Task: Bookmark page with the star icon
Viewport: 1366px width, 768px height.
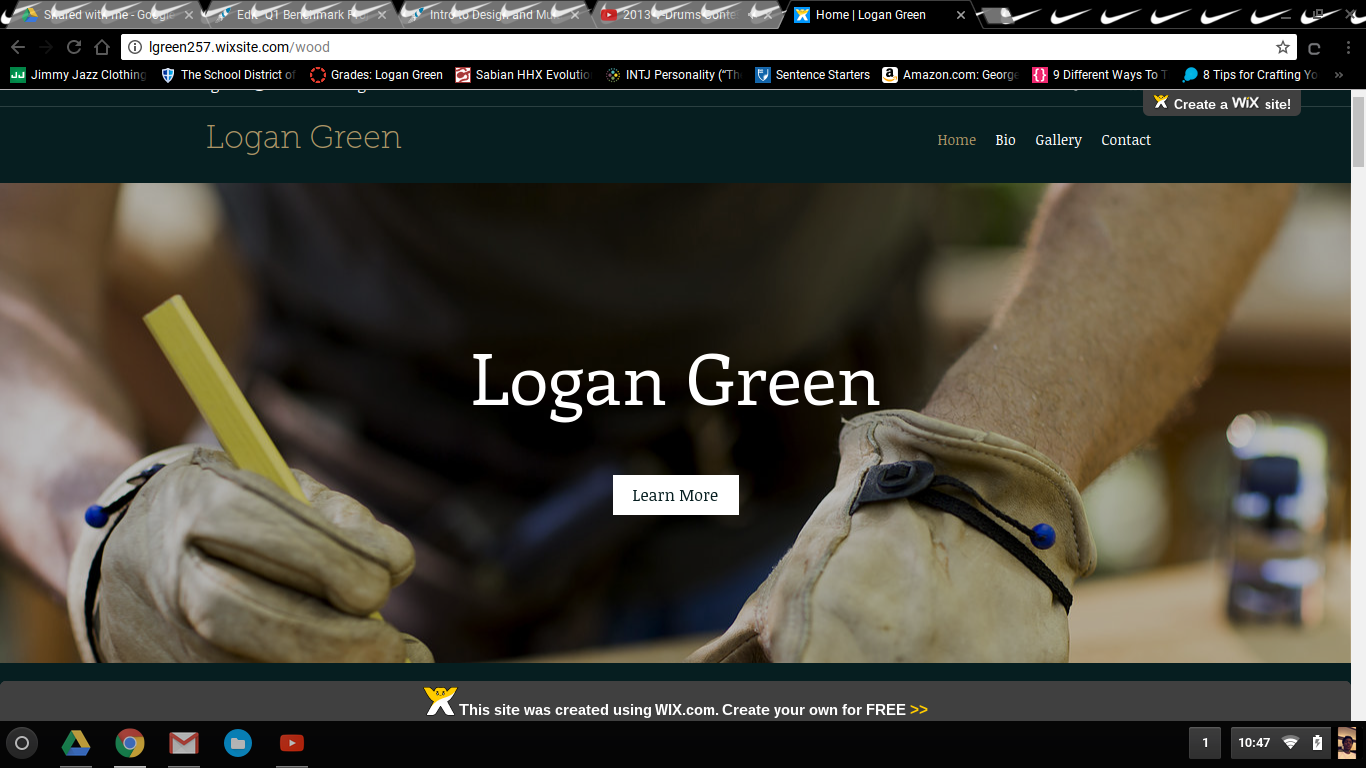Action: coord(1282,47)
